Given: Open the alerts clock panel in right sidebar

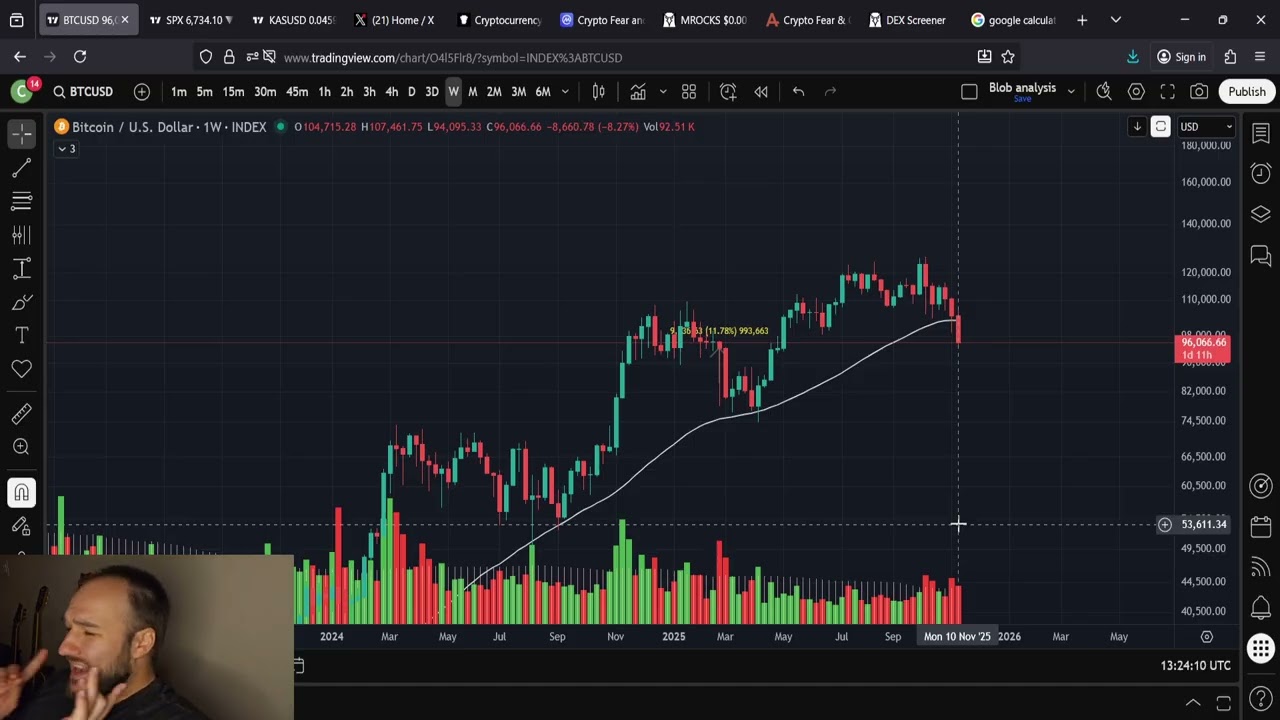Looking at the screenshot, I should 1260,174.
